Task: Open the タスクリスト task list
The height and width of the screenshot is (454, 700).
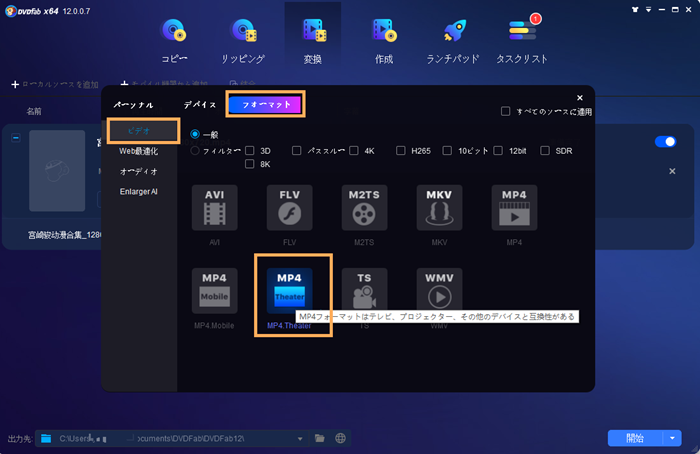Action: (x=522, y=41)
